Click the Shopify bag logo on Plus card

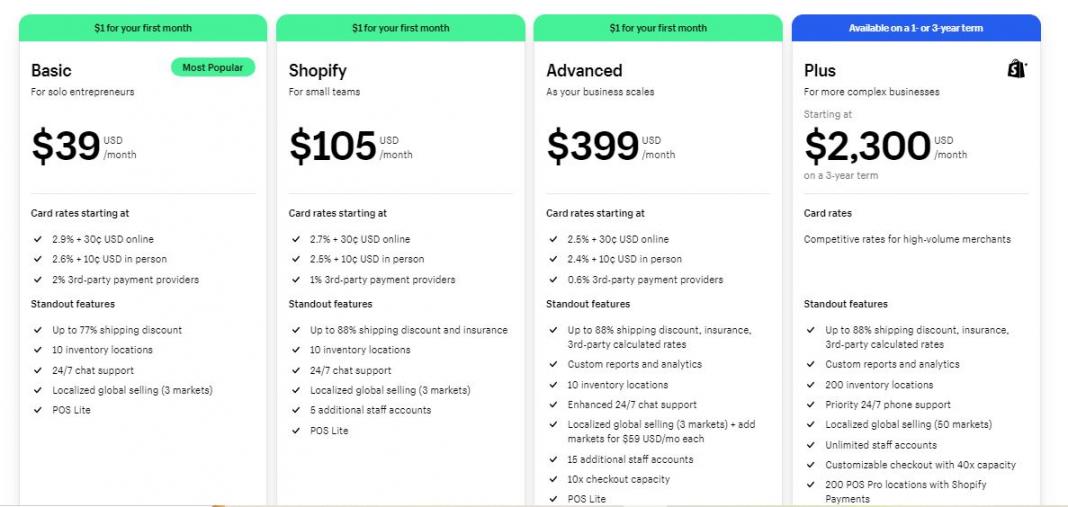(1016, 69)
